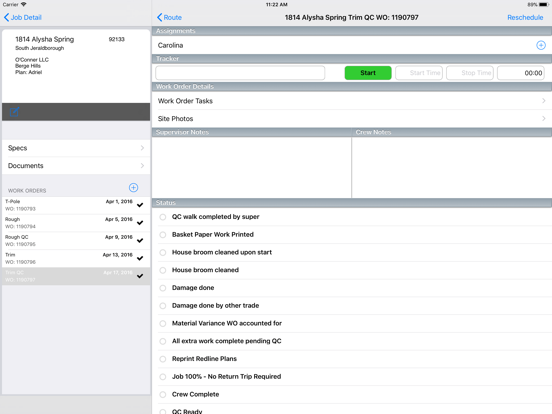The image size is (552, 414).
Task: Tap the battery indicator in the status bar
Action: [544, 5]
